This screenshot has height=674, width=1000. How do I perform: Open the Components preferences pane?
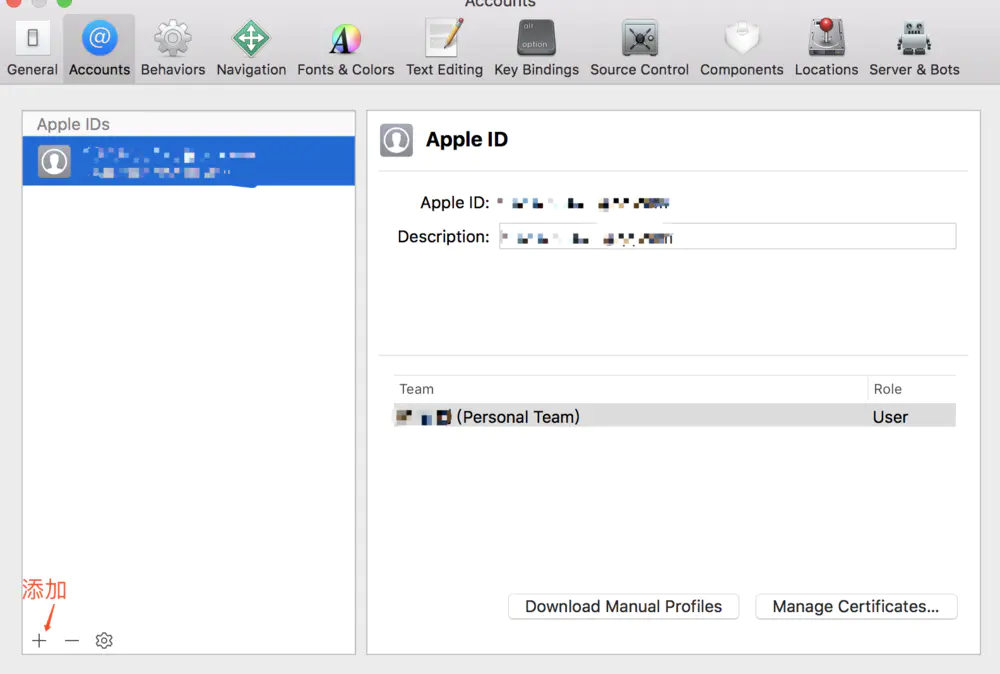(x=741, y=49)
